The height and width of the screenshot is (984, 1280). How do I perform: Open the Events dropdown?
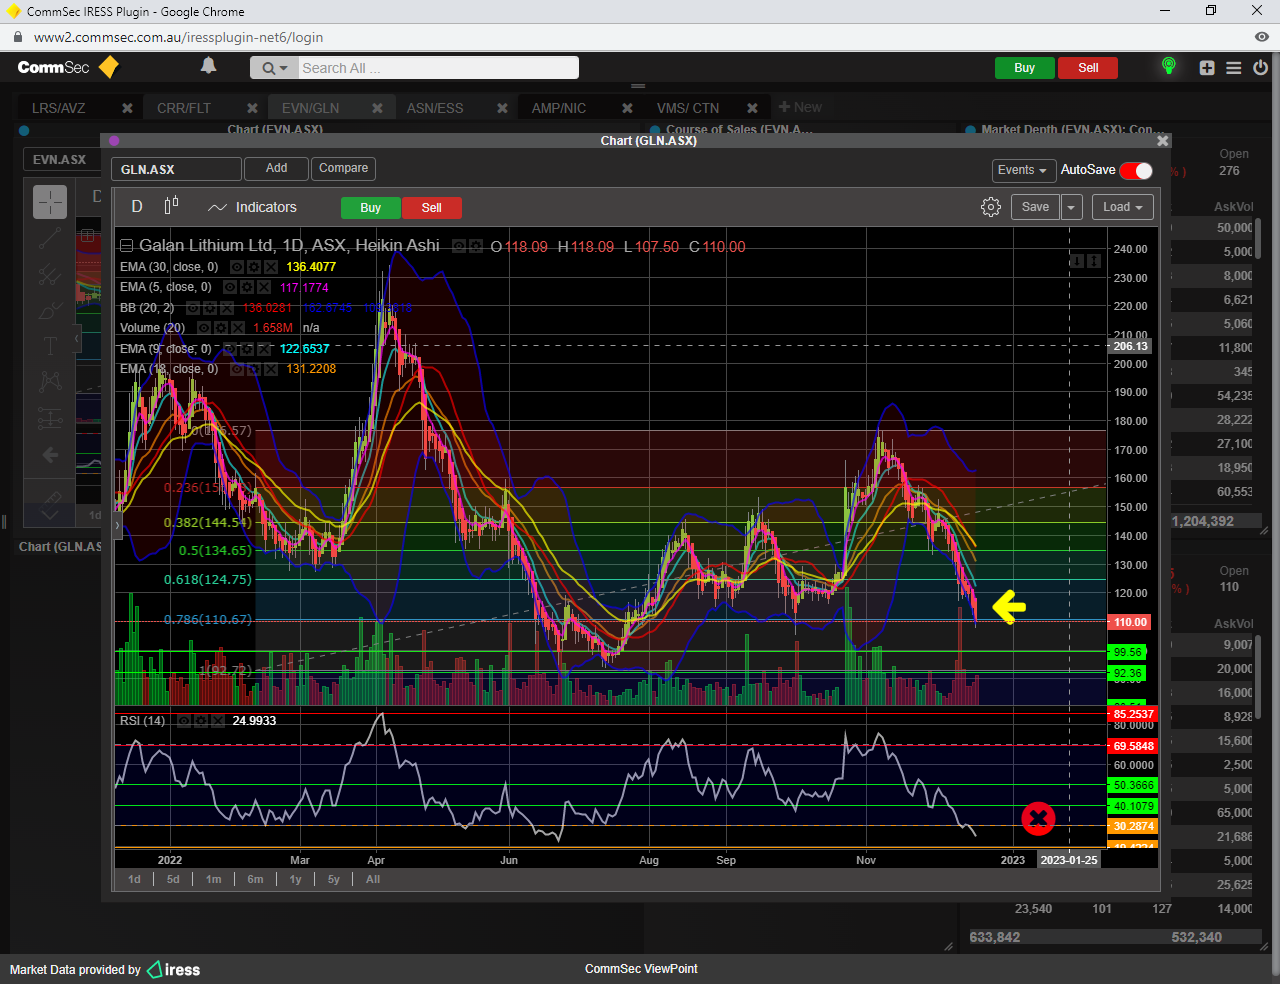[x=1023, y=170]
